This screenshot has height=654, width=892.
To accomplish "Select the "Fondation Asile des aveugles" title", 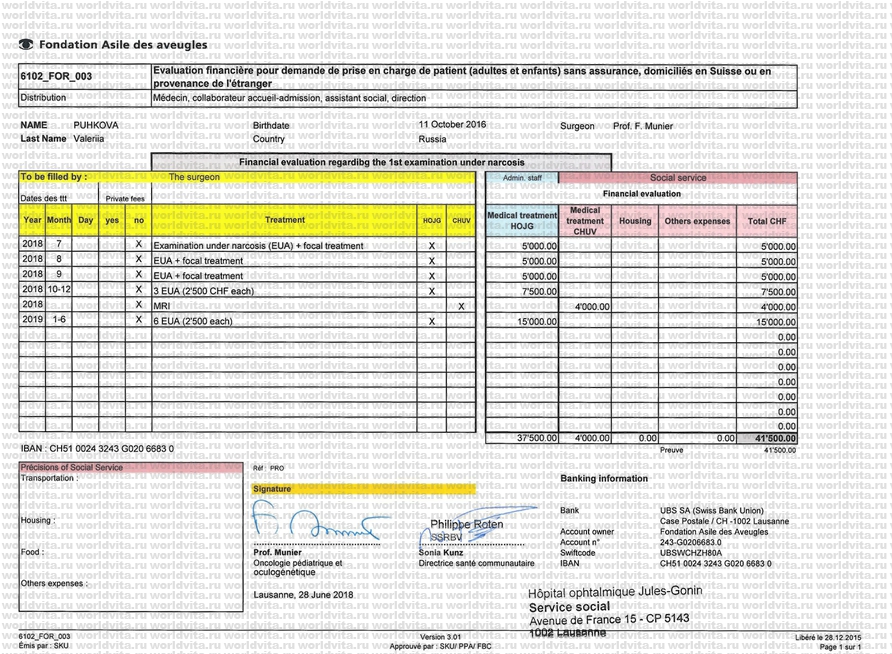I will [123, 44].
